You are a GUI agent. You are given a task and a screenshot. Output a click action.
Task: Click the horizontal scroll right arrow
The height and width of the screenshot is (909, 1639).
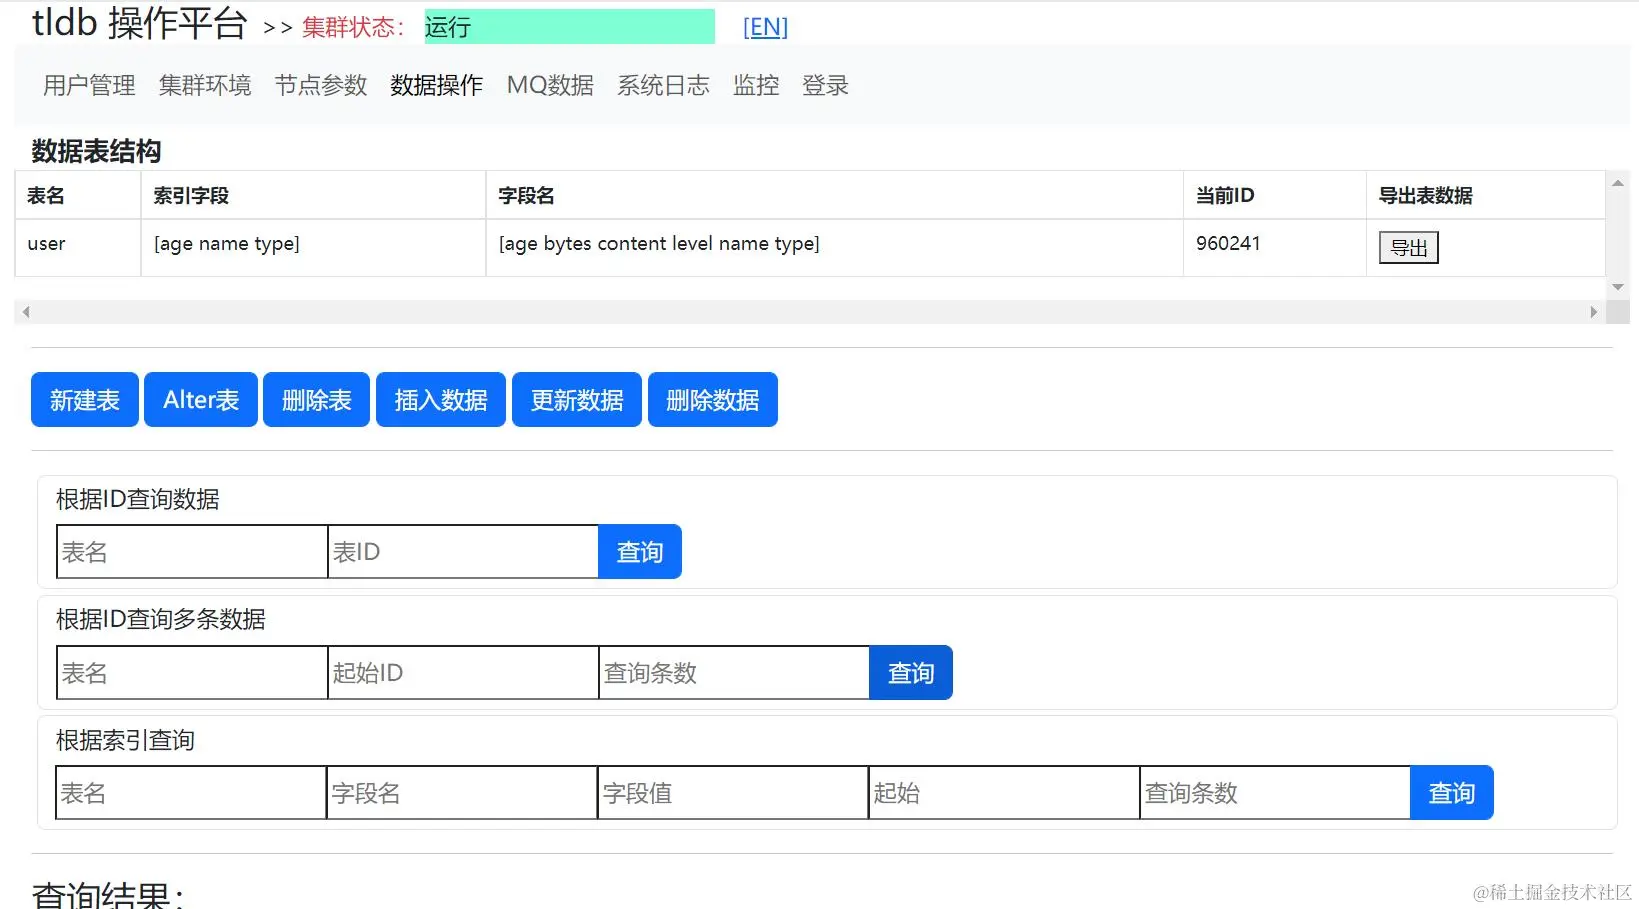click(x=1593, y=312)
